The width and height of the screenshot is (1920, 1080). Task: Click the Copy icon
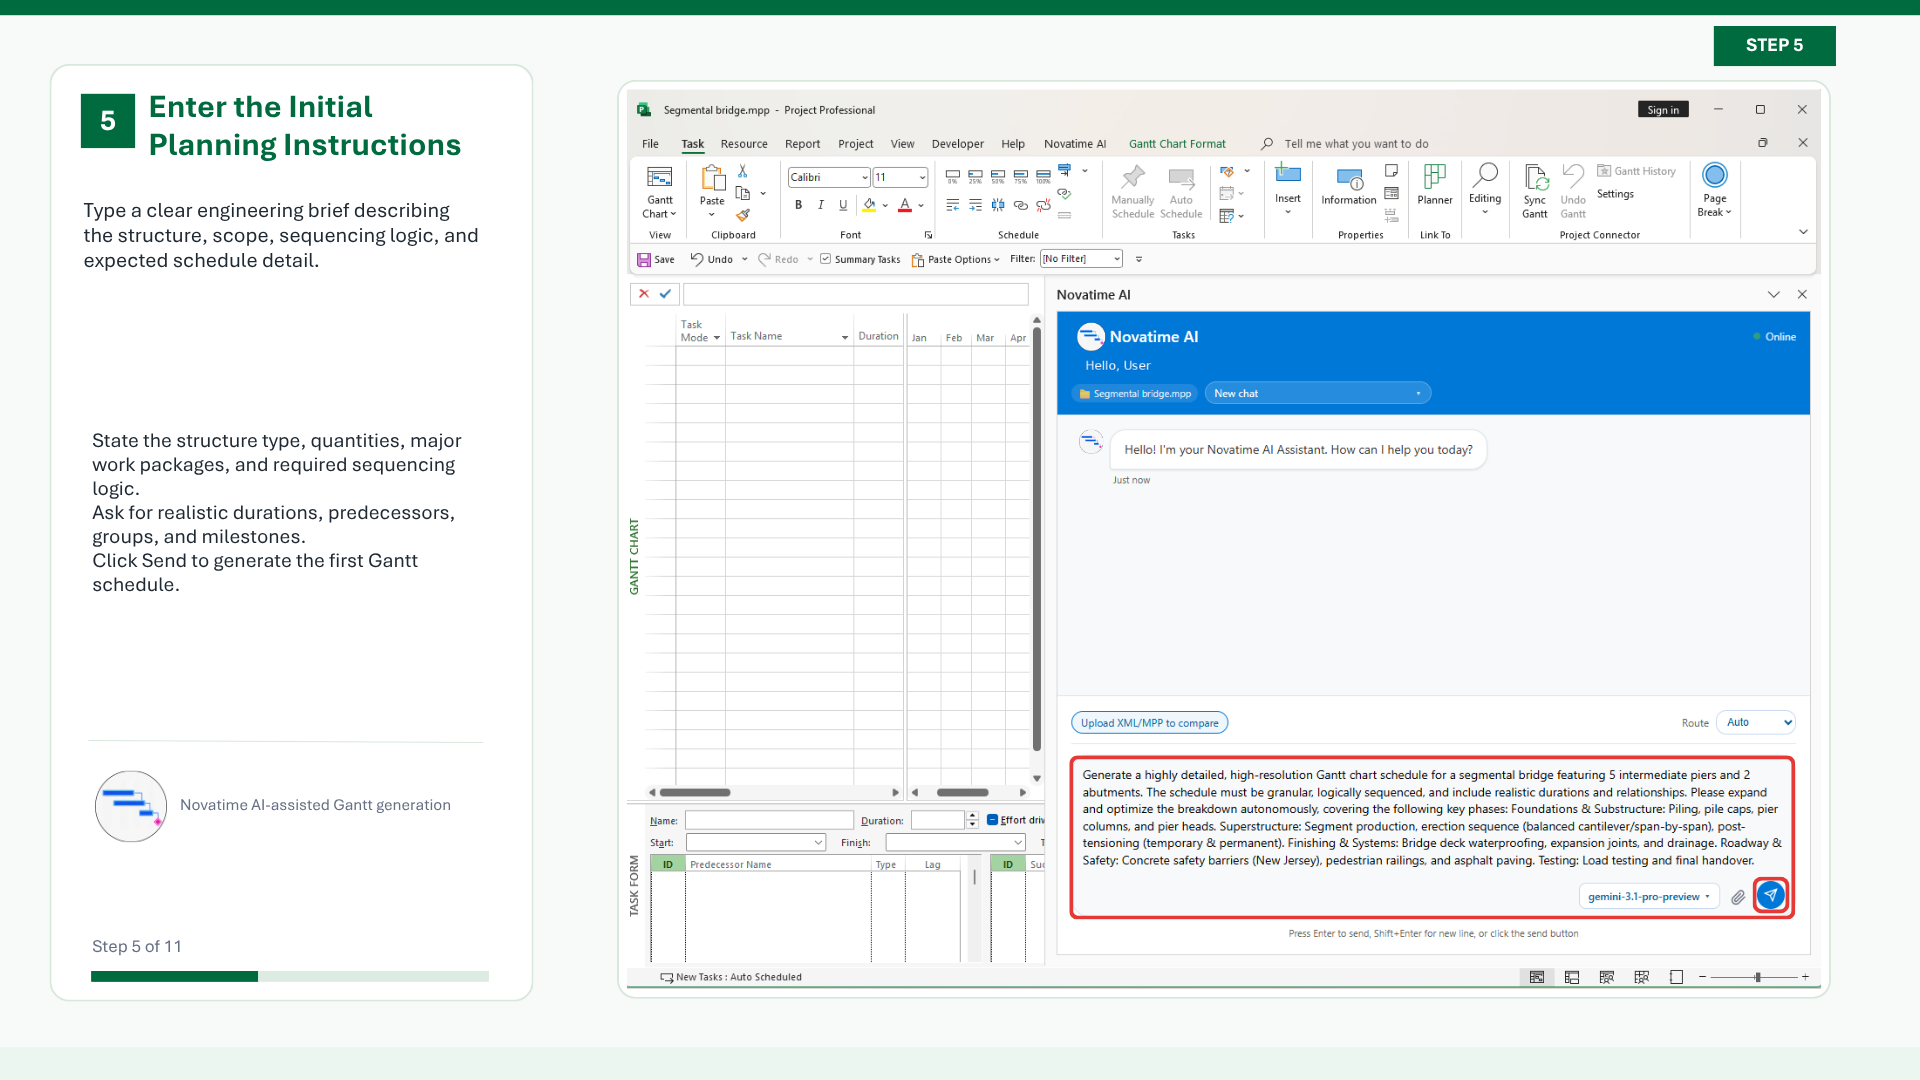tap(742, 193)
